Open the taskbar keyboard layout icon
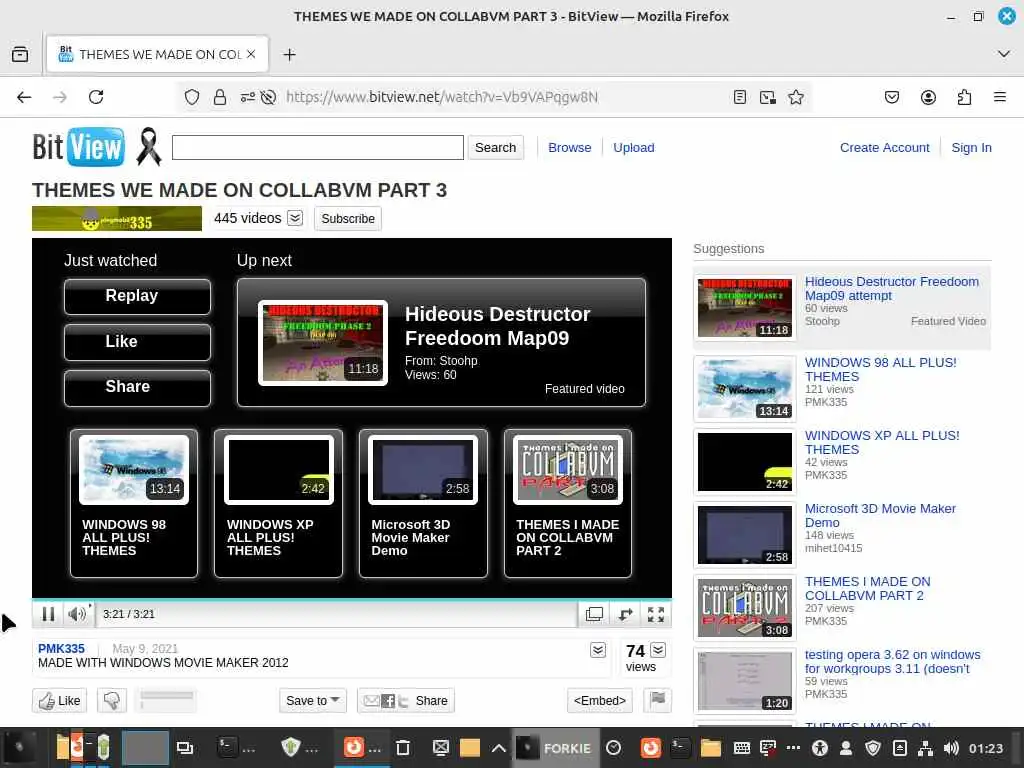This screenshot has height=768, width=1024. tap(741, 748)
